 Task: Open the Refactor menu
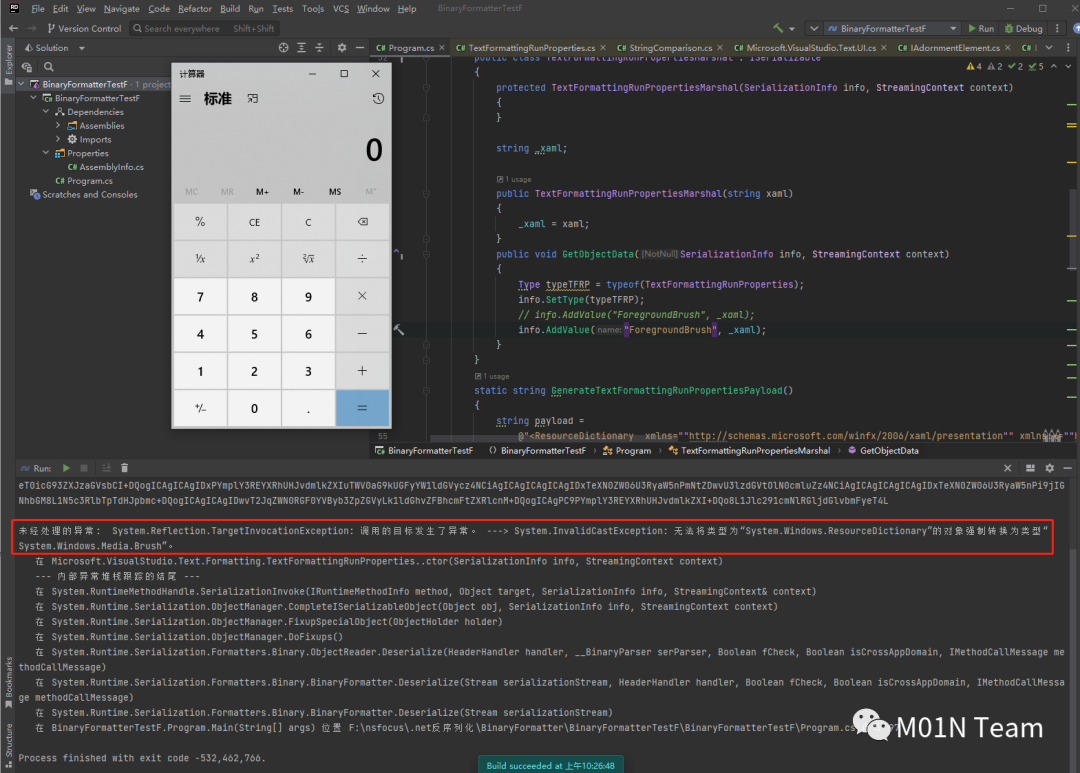pyautogui.click(x=194, y=9)
